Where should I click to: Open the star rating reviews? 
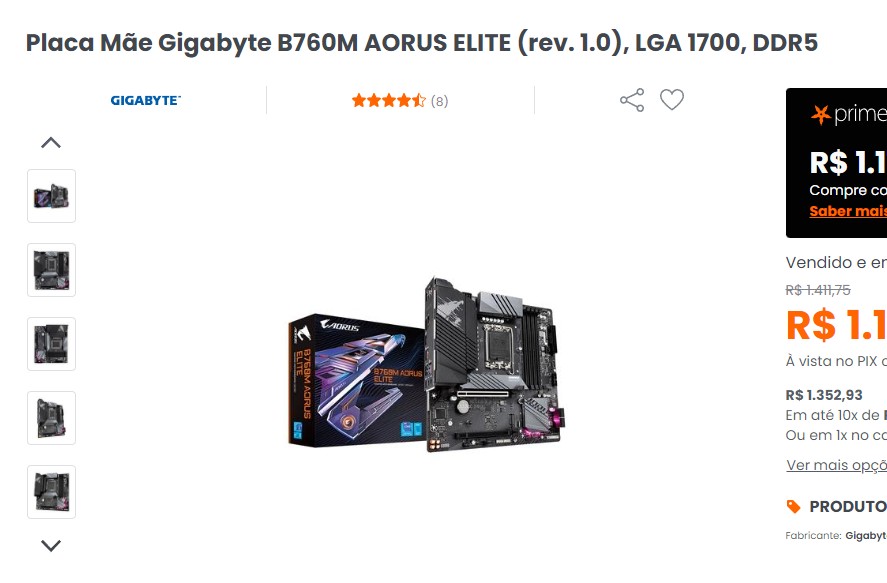[x=389, y=101]
